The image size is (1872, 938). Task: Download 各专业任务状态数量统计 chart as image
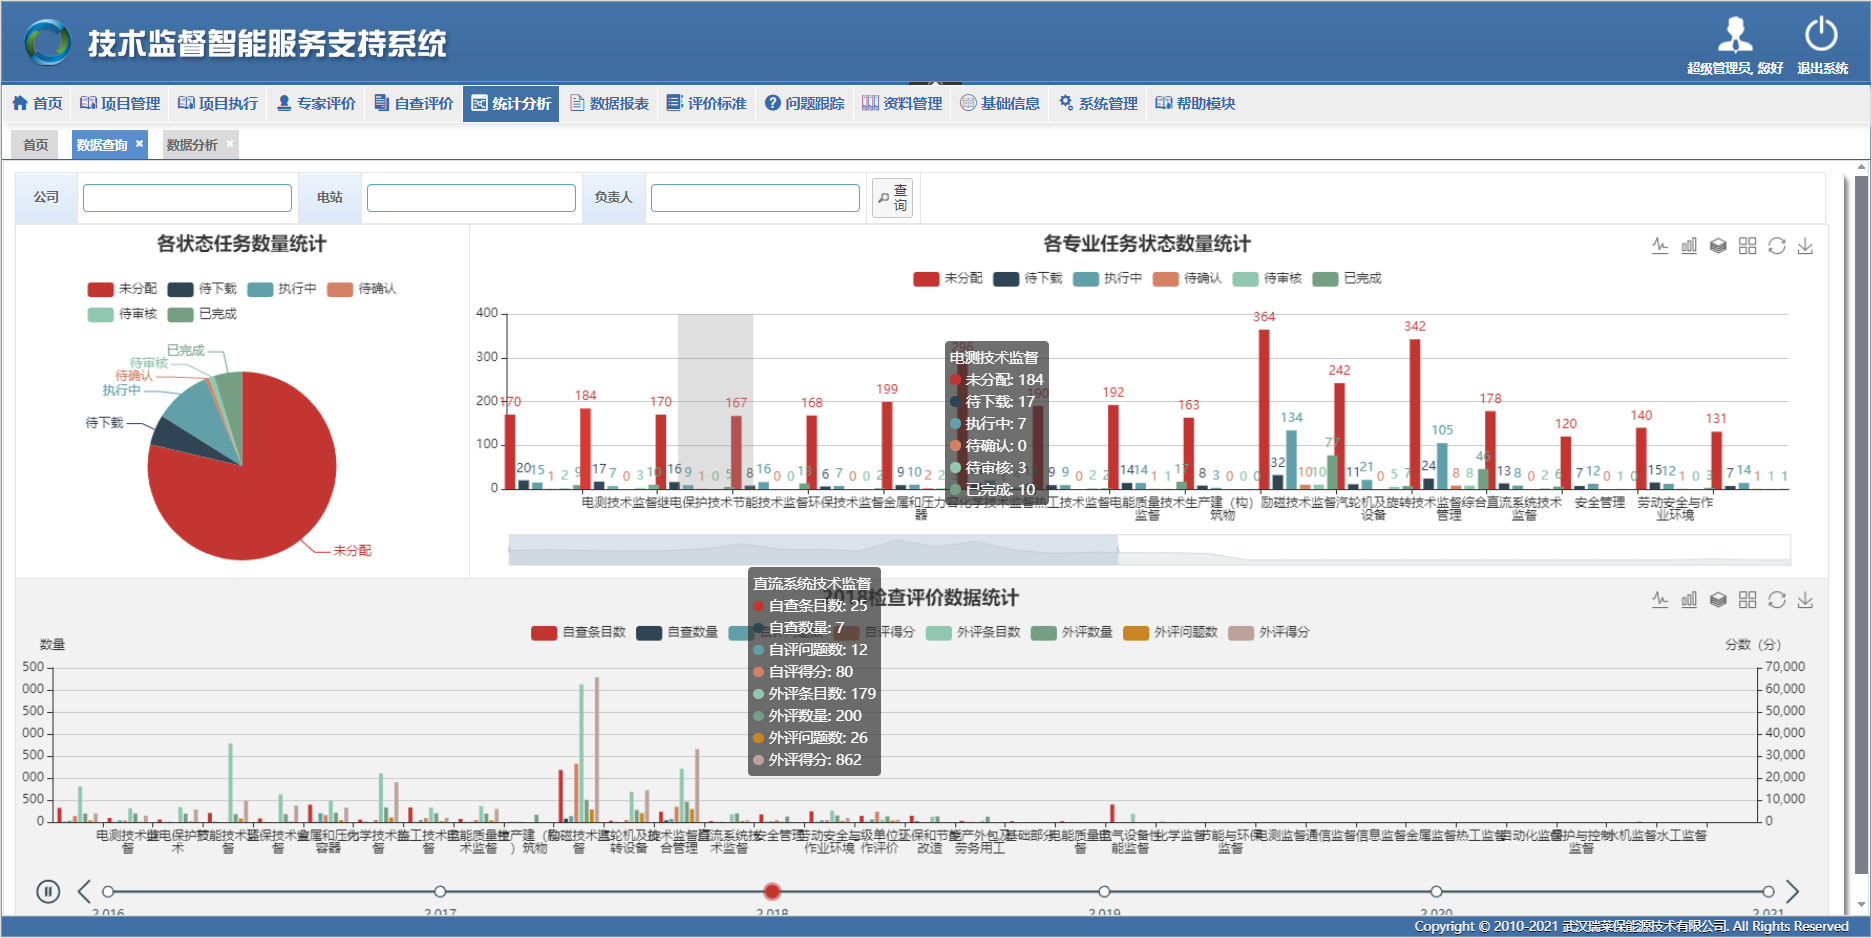click(1805, 246)
